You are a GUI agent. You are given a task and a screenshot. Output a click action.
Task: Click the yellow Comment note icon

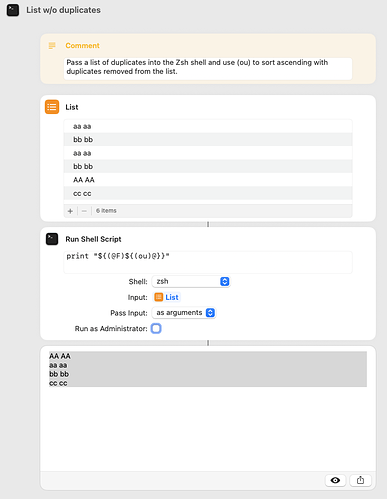click(52, 46)
